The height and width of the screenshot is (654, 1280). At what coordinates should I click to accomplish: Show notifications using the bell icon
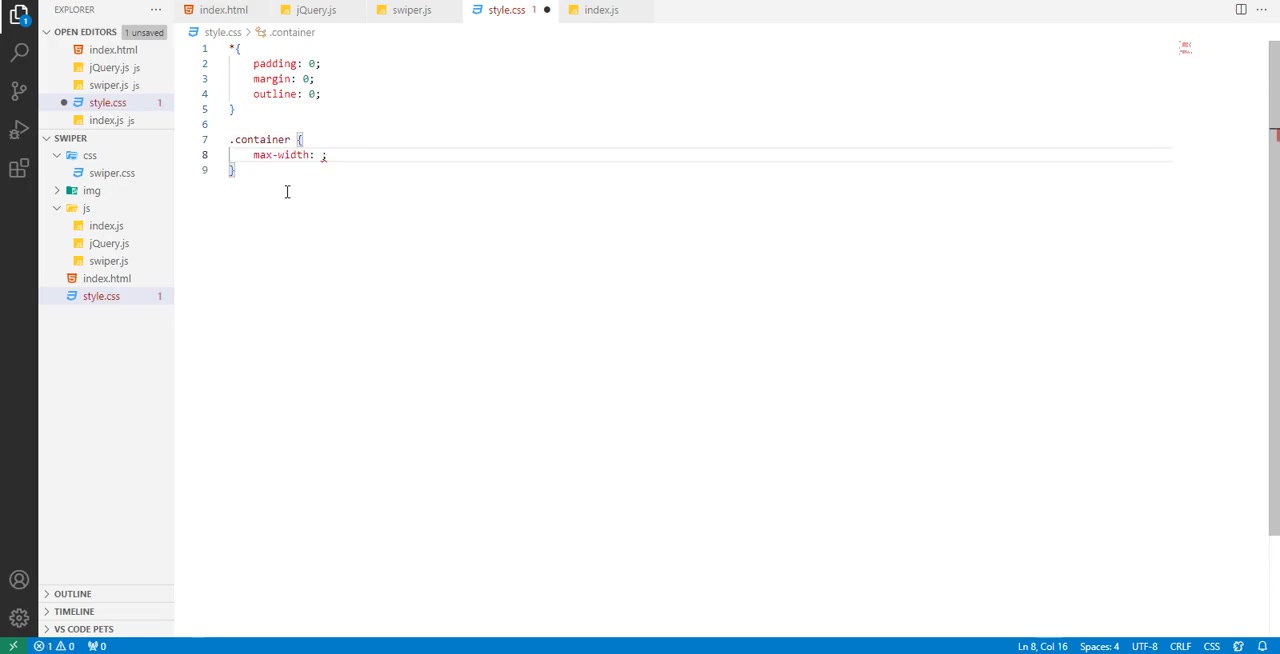point(1262,646)
